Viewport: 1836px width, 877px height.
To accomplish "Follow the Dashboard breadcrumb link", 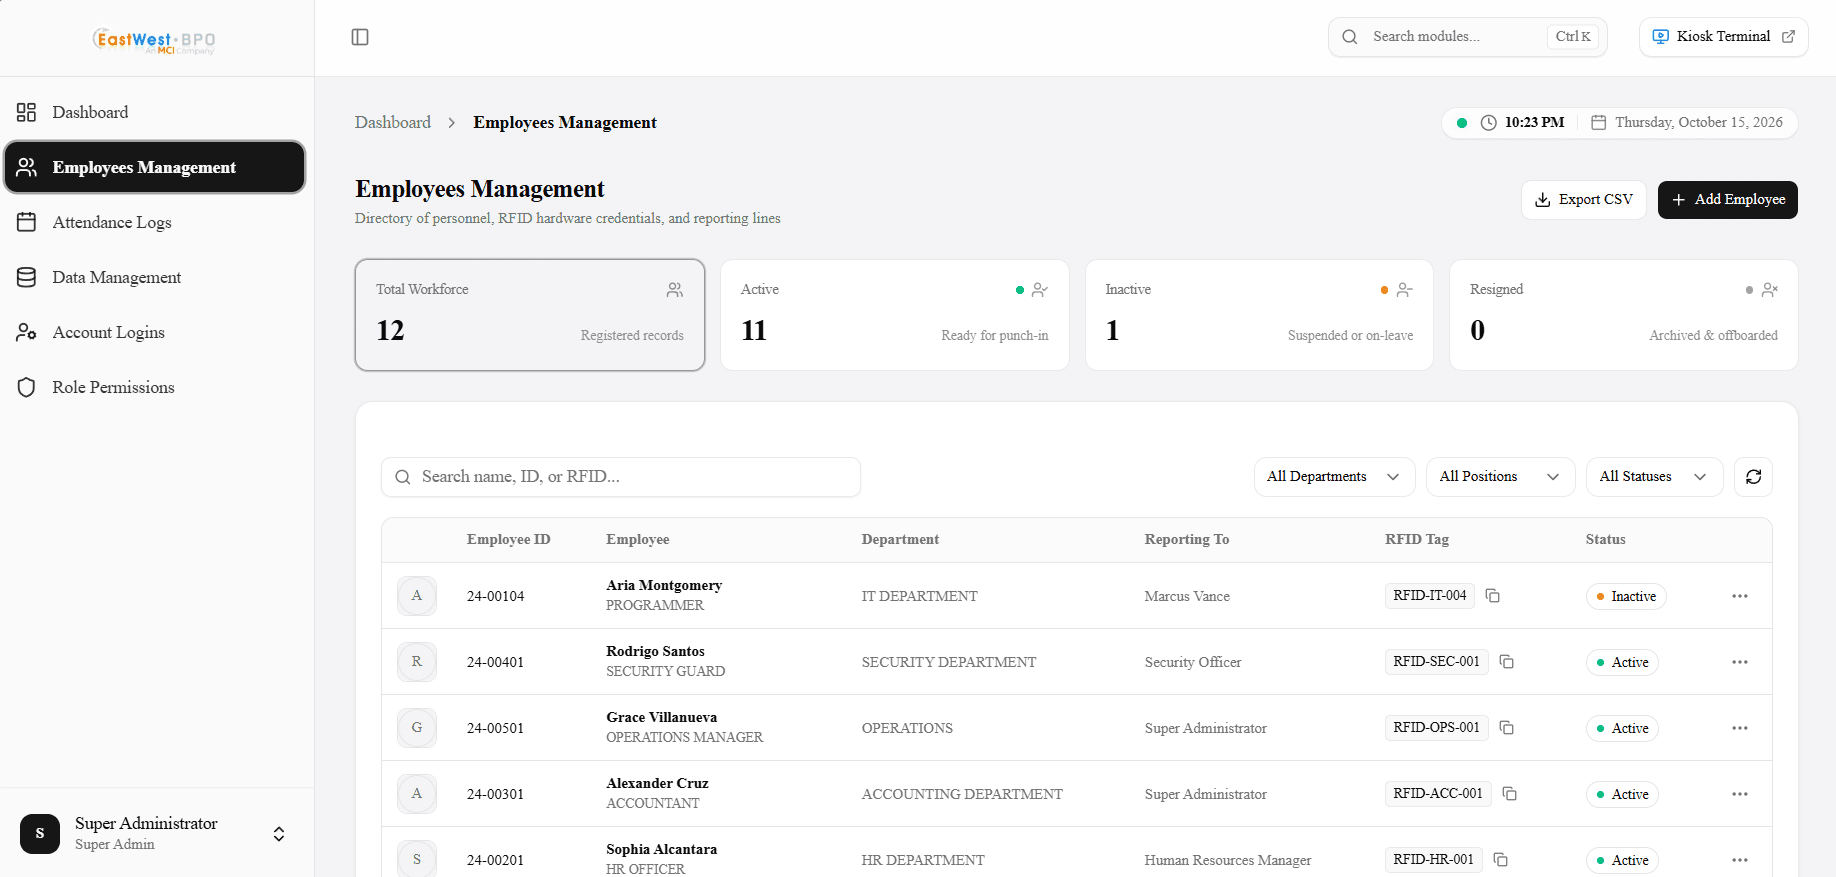I will [x=393, y=122].
